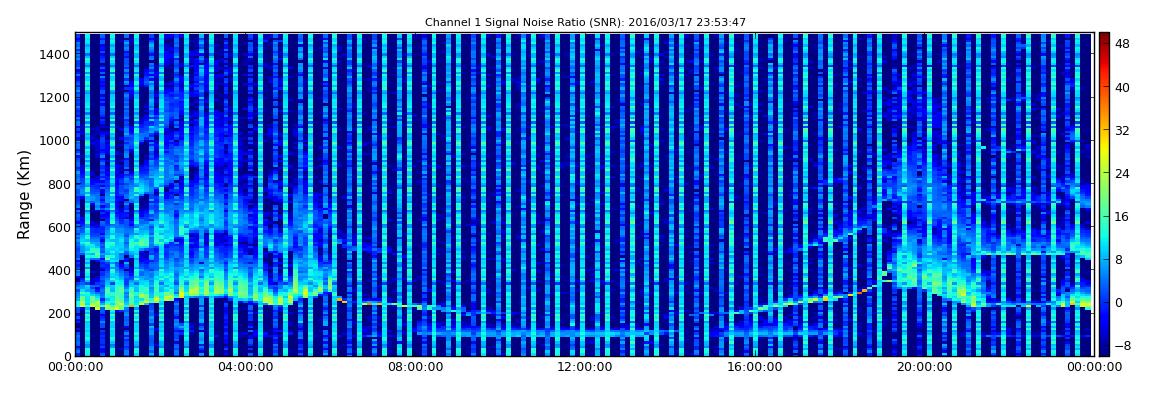Click the 12:00:00 time axis label
This screenshot has height=407, width=1150.
click(x=583, y=367)
